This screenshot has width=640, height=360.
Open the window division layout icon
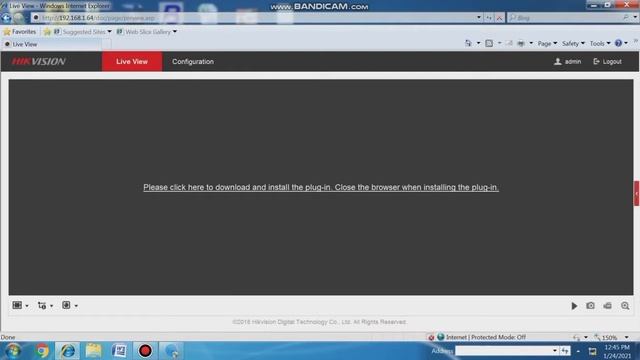tap(17, 305)
